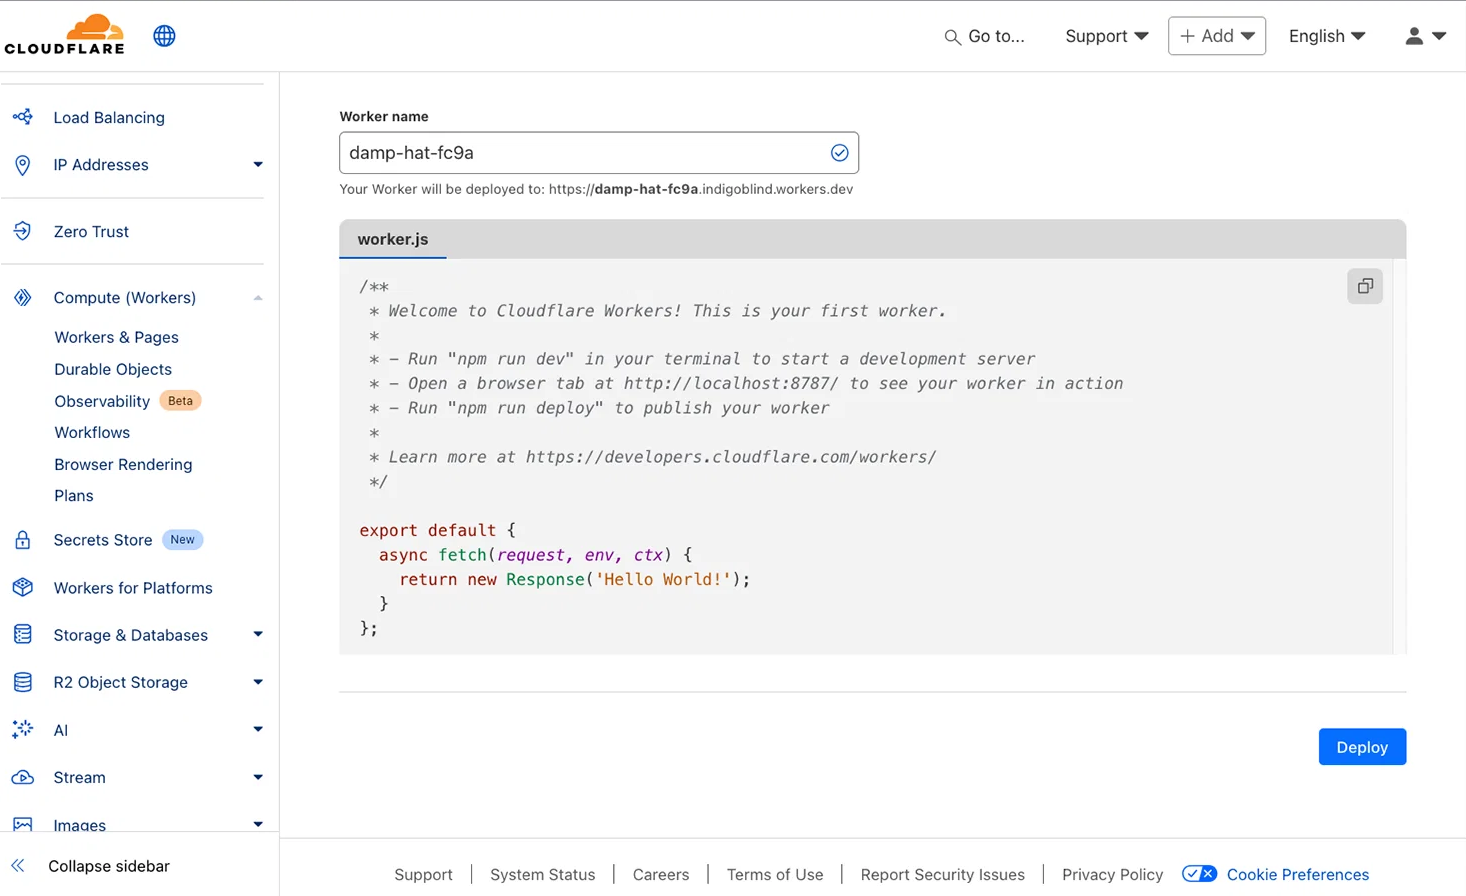This screenshot has width=1466, height=896.
Task: Click the Storage & Databases icon
Action: pyautogui.click(x=23, y=635)
